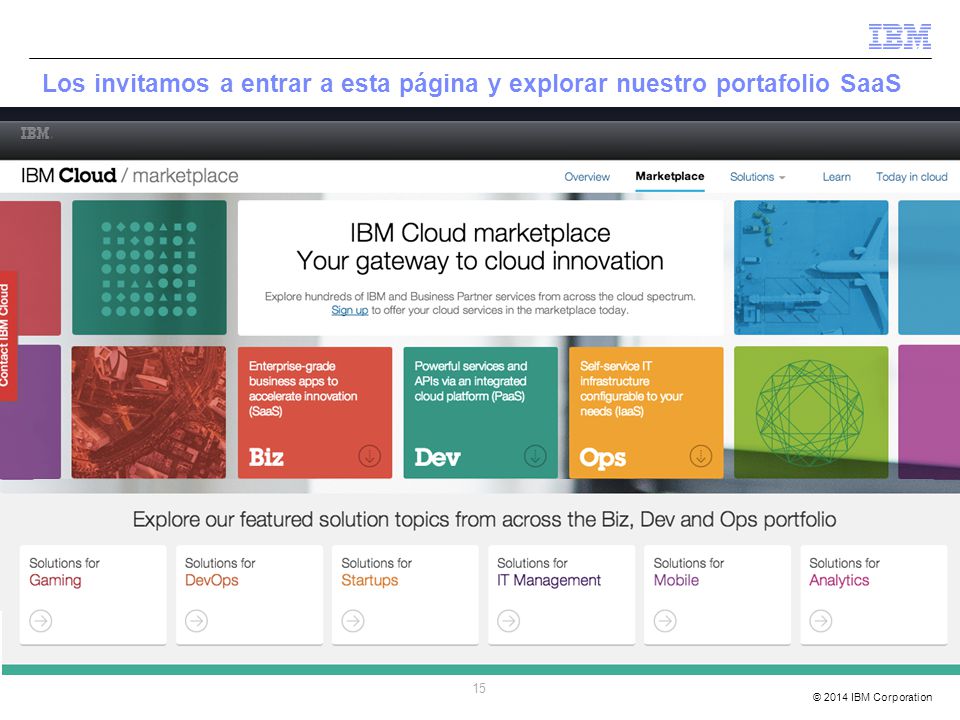960x720 pixels.
Task: Click the arrow icon under Solutions for Gaming
Action: [40, 621]
